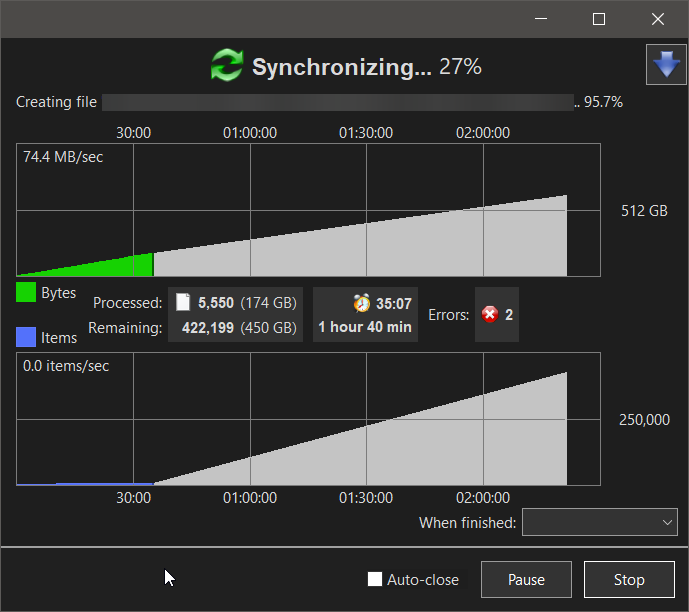Image resolution: width=689 pixels, height=612 pixels.
Task: Click the 1 hour 40 min remaining time
Action: [365, 327]
